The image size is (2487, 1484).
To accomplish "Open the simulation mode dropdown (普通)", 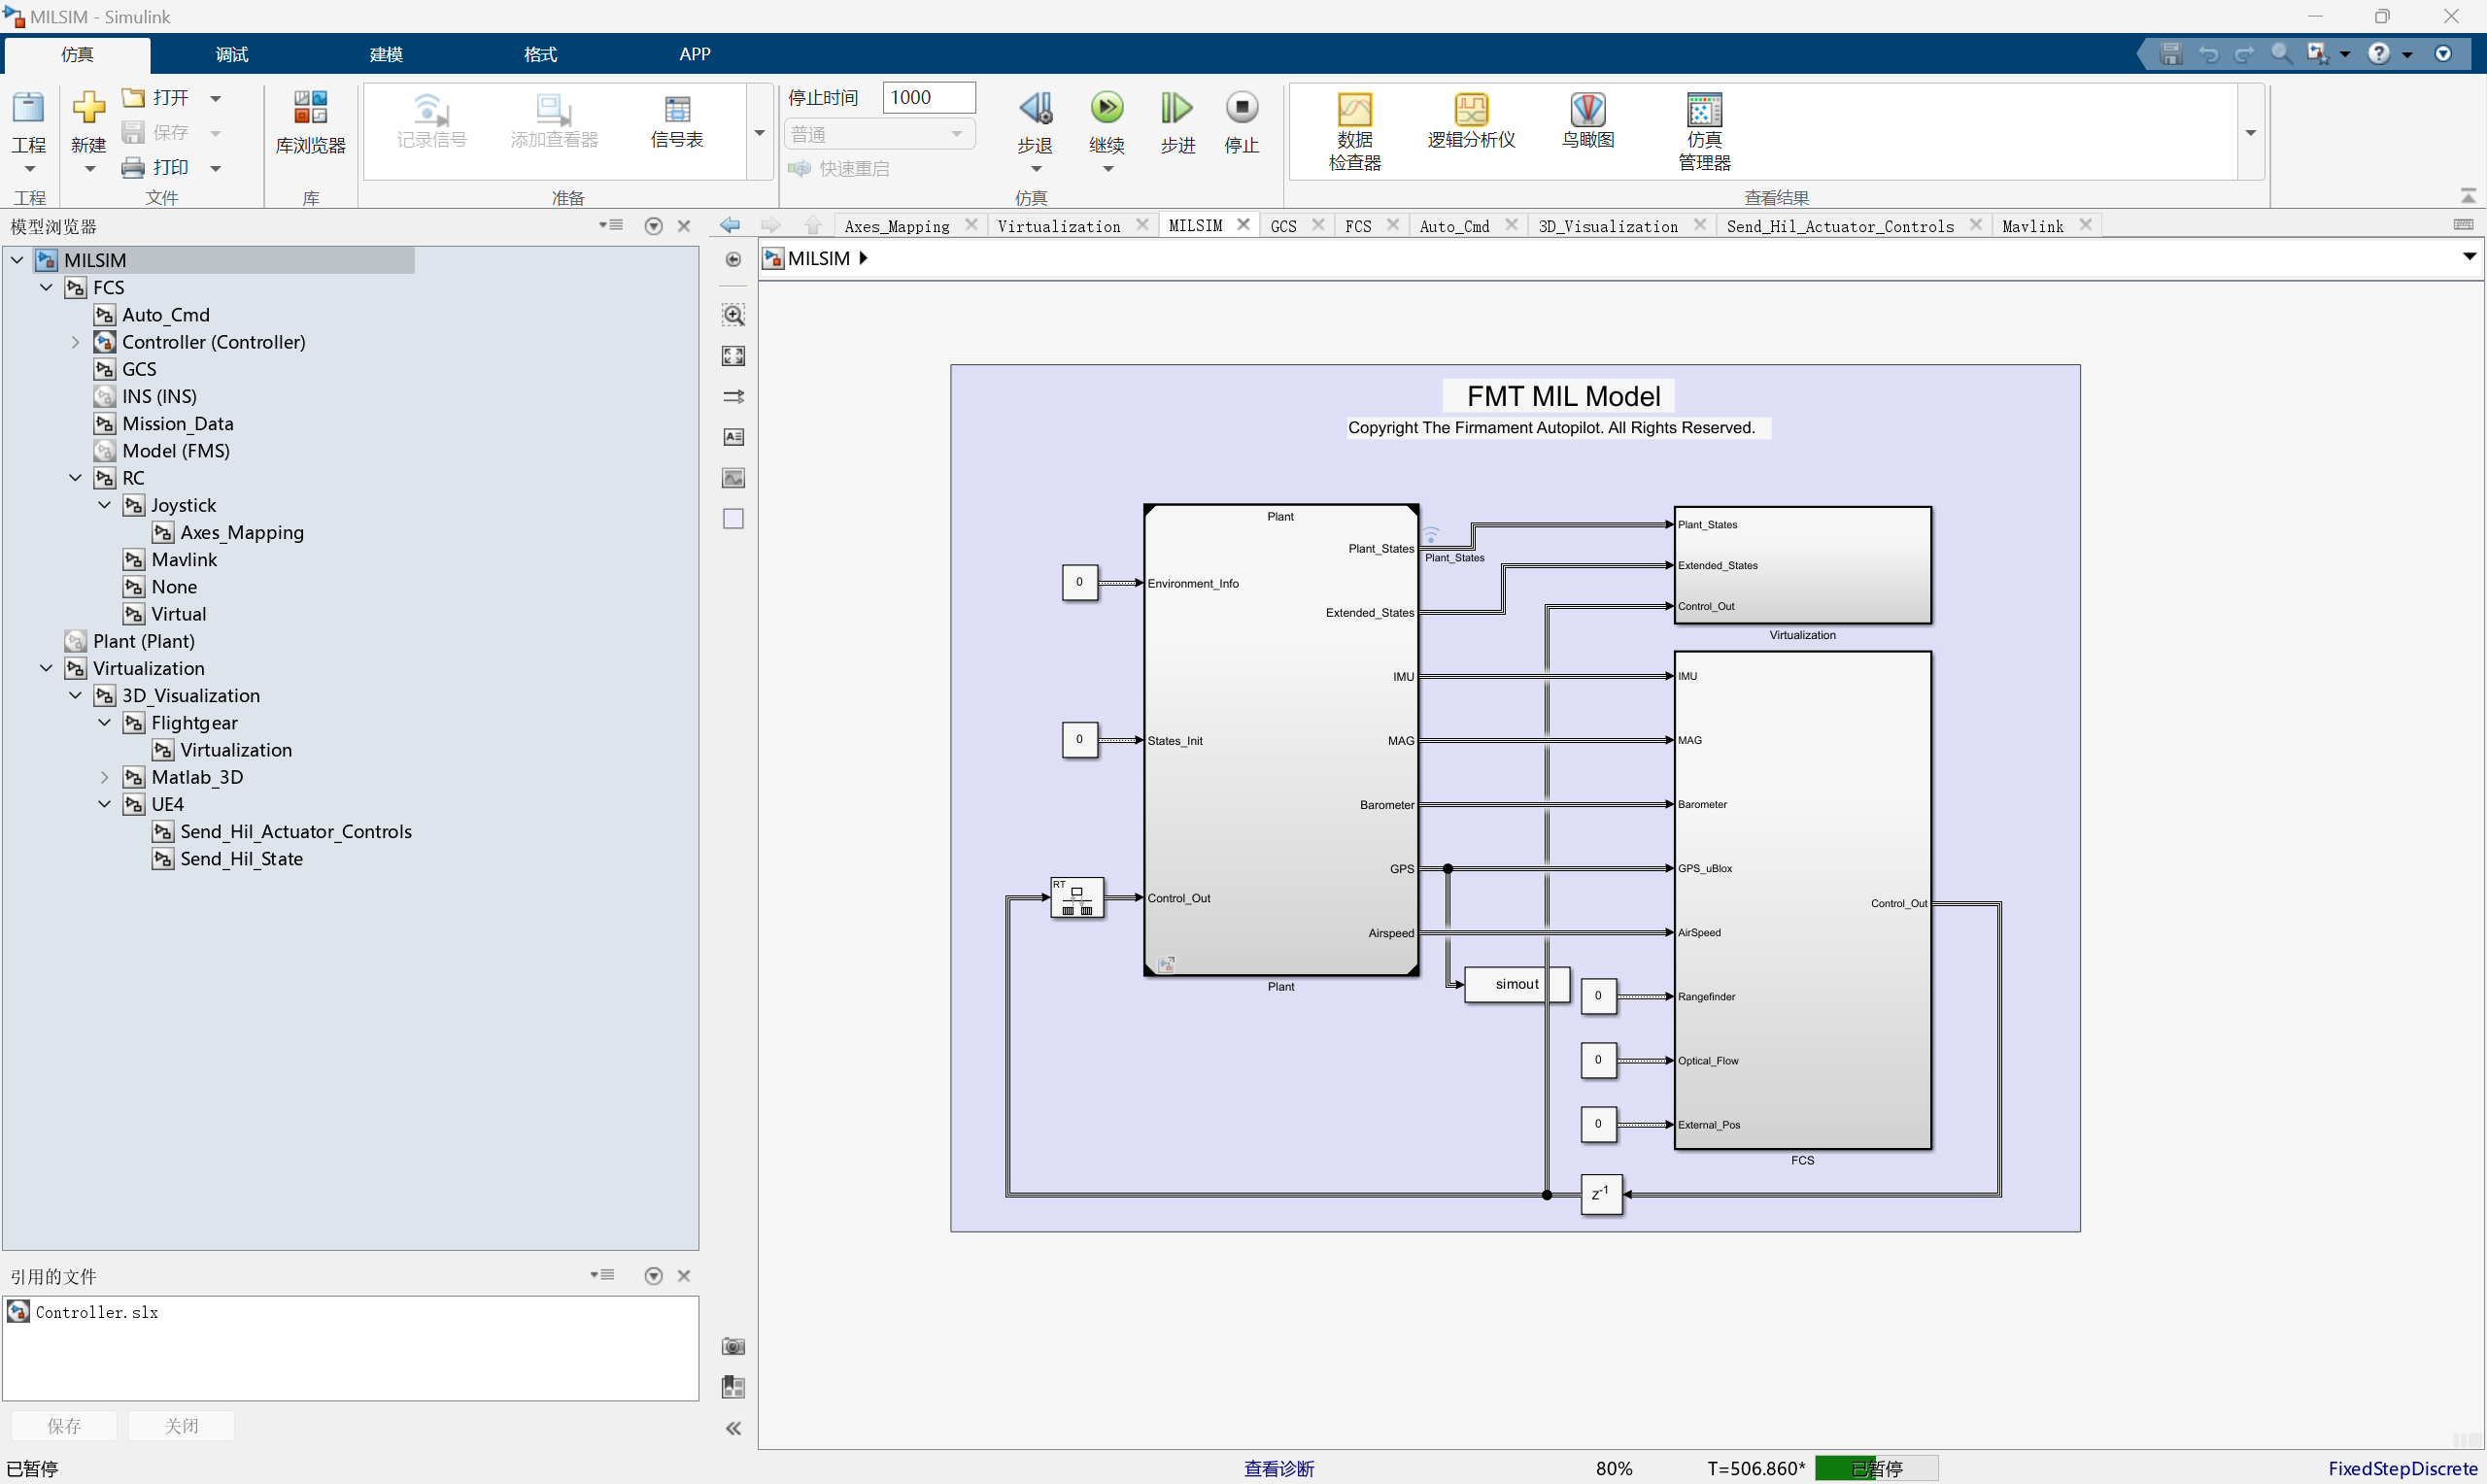I will coord(879,134).
